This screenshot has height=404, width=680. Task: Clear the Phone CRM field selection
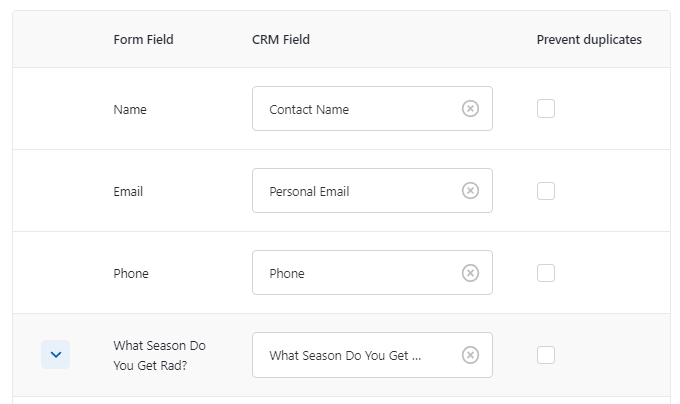(470, 273)
